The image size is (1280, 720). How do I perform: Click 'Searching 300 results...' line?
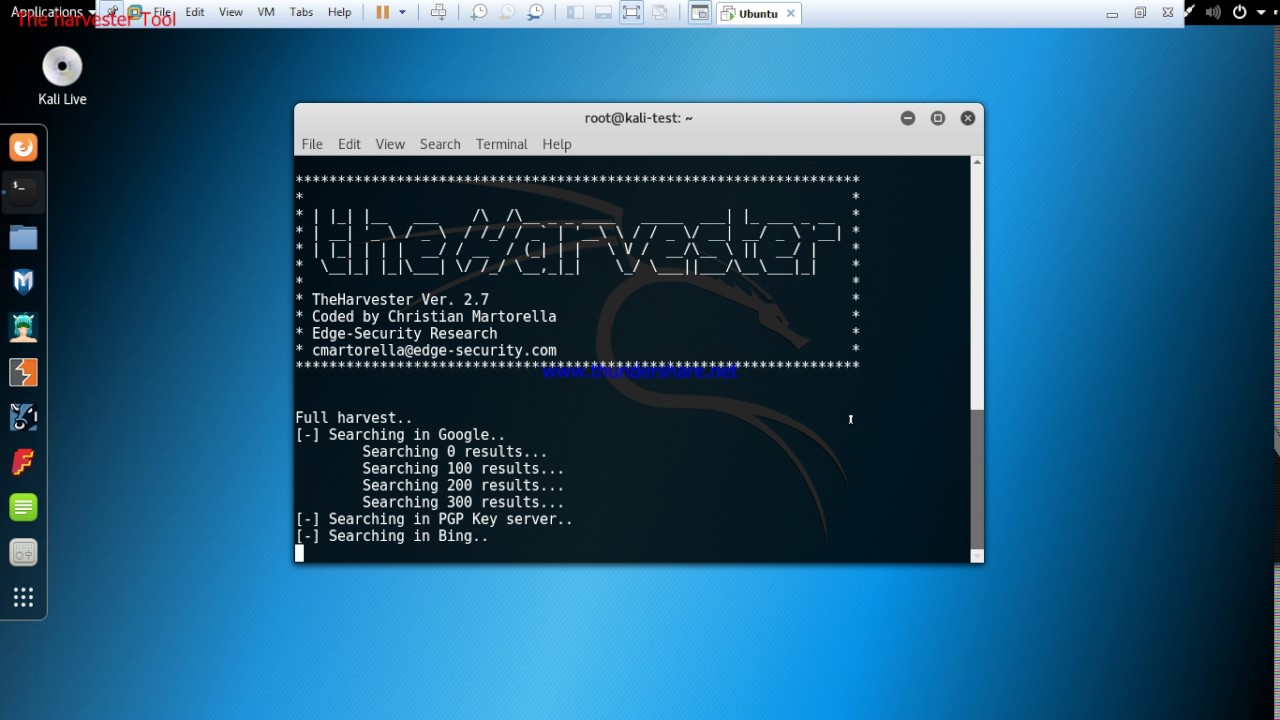463,502
